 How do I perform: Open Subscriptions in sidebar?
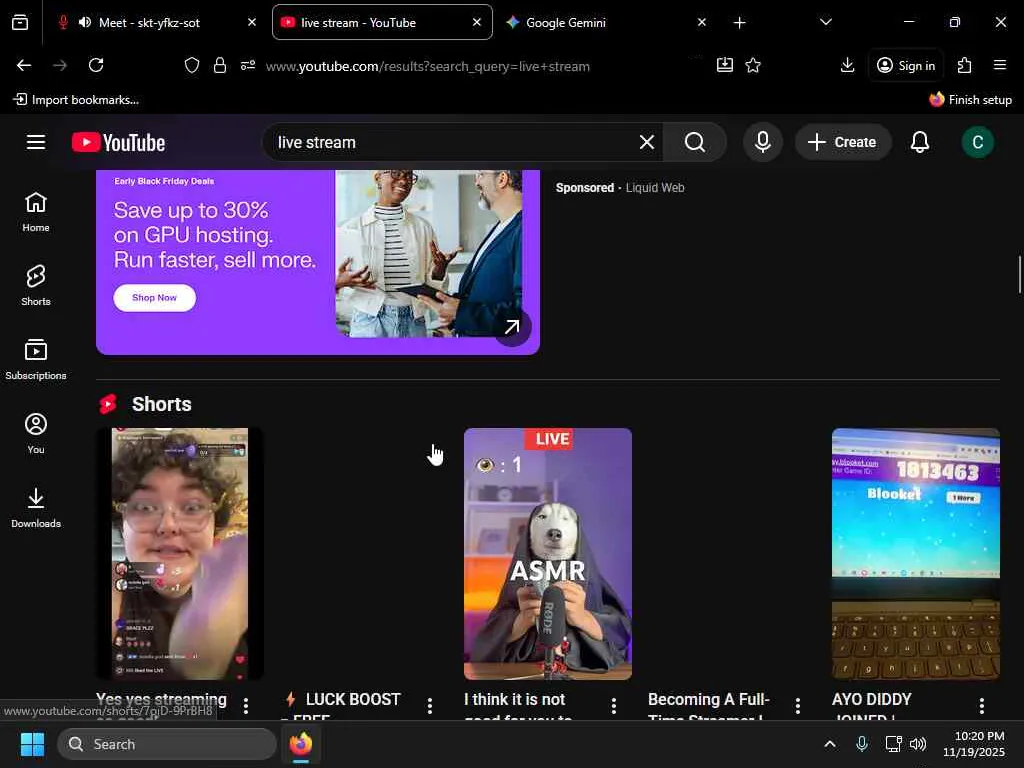pyautogui.click(x=36, y=359)
